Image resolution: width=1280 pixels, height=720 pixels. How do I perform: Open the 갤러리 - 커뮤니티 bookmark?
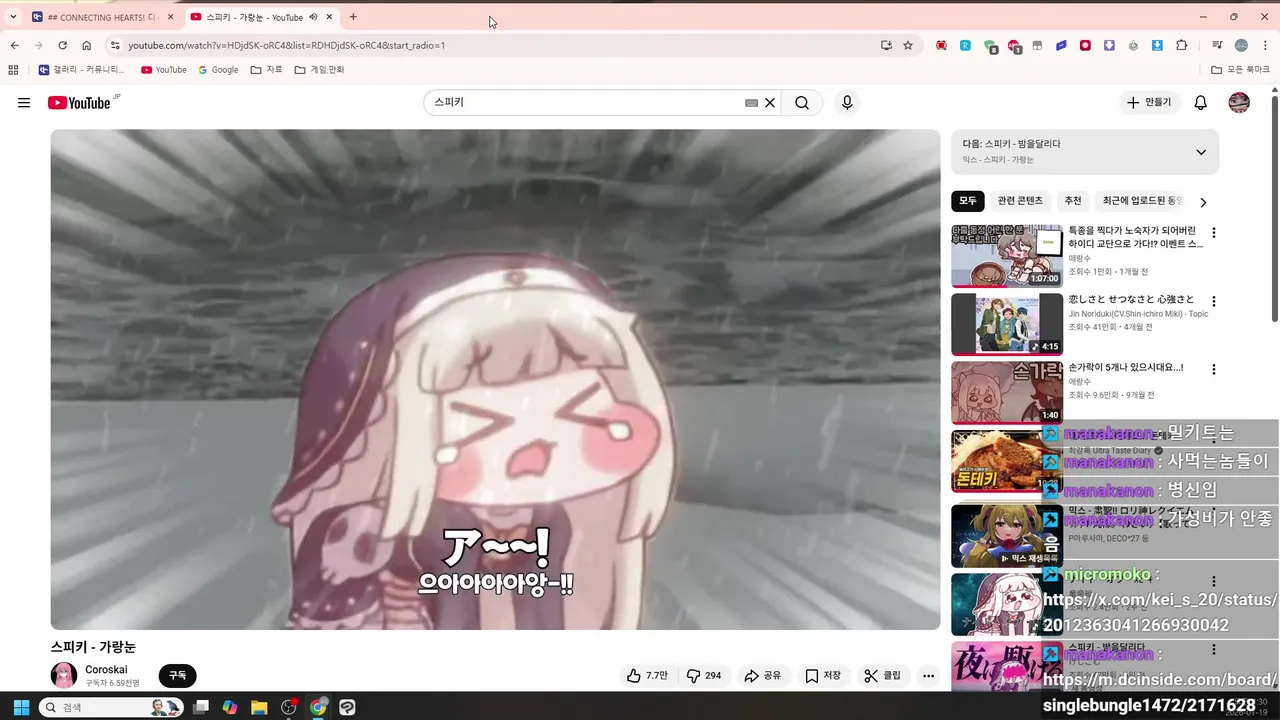(81, 70)
